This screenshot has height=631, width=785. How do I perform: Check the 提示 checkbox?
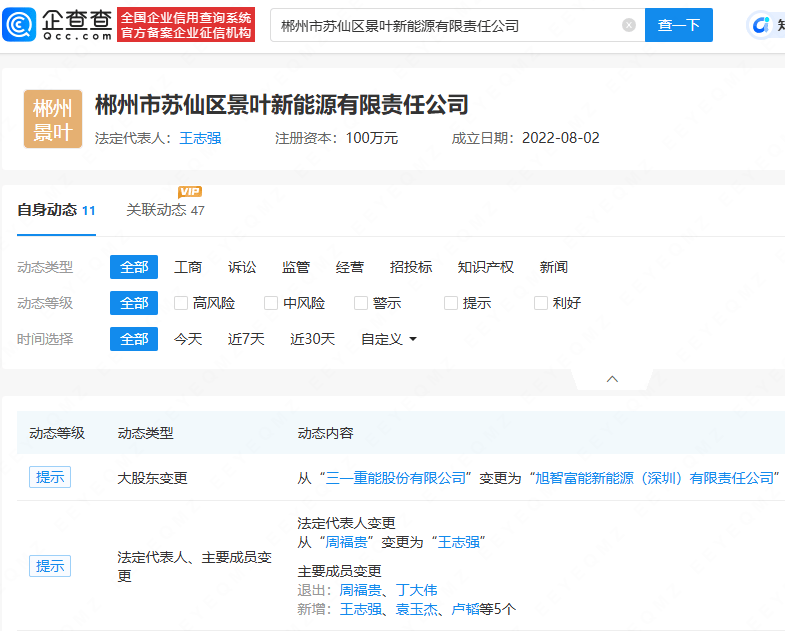coord(451,303)
